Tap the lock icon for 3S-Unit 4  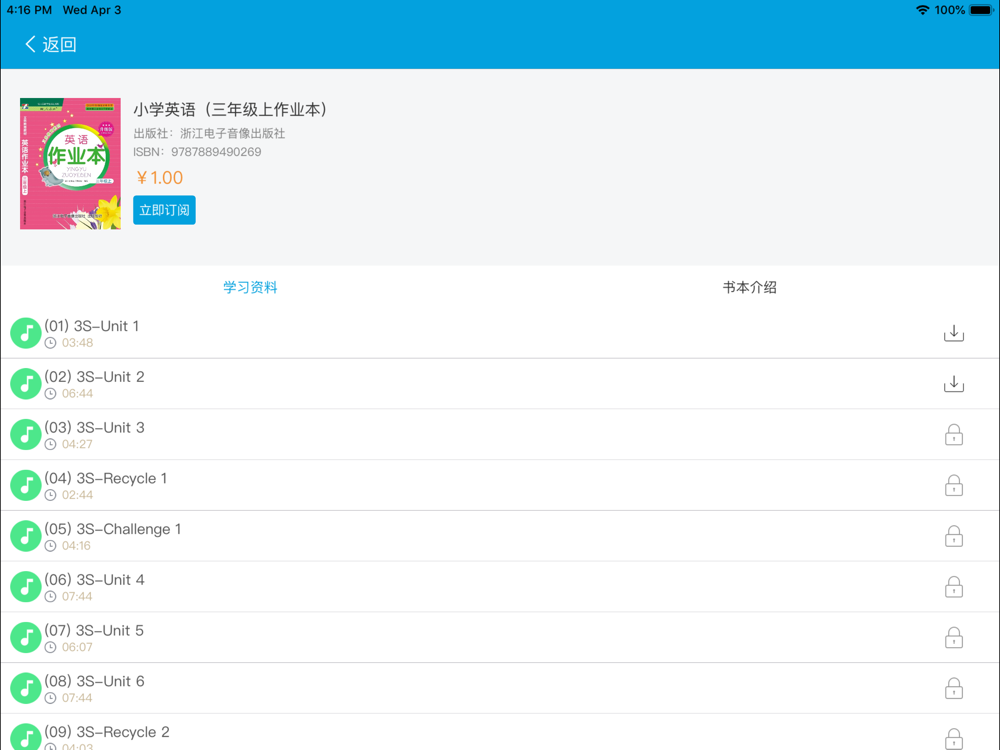[953, 587]
